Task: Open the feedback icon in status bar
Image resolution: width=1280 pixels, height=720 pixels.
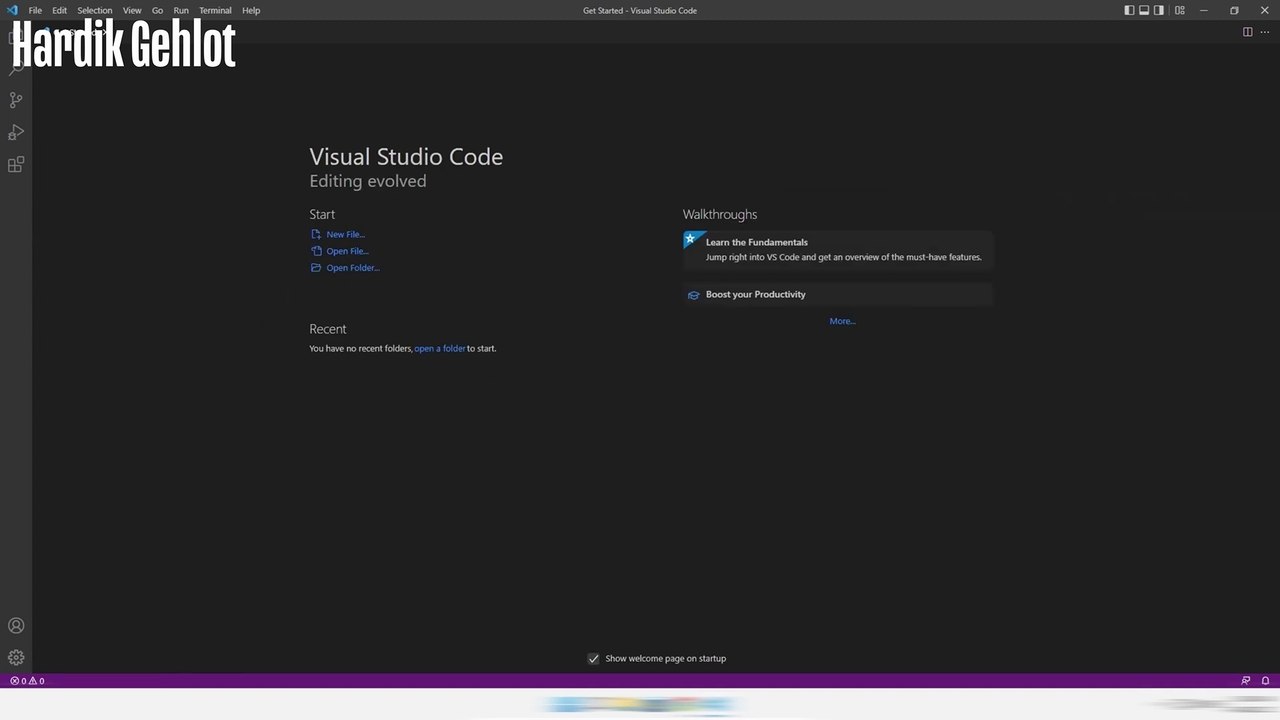Action: click(x=1245, y=681)
